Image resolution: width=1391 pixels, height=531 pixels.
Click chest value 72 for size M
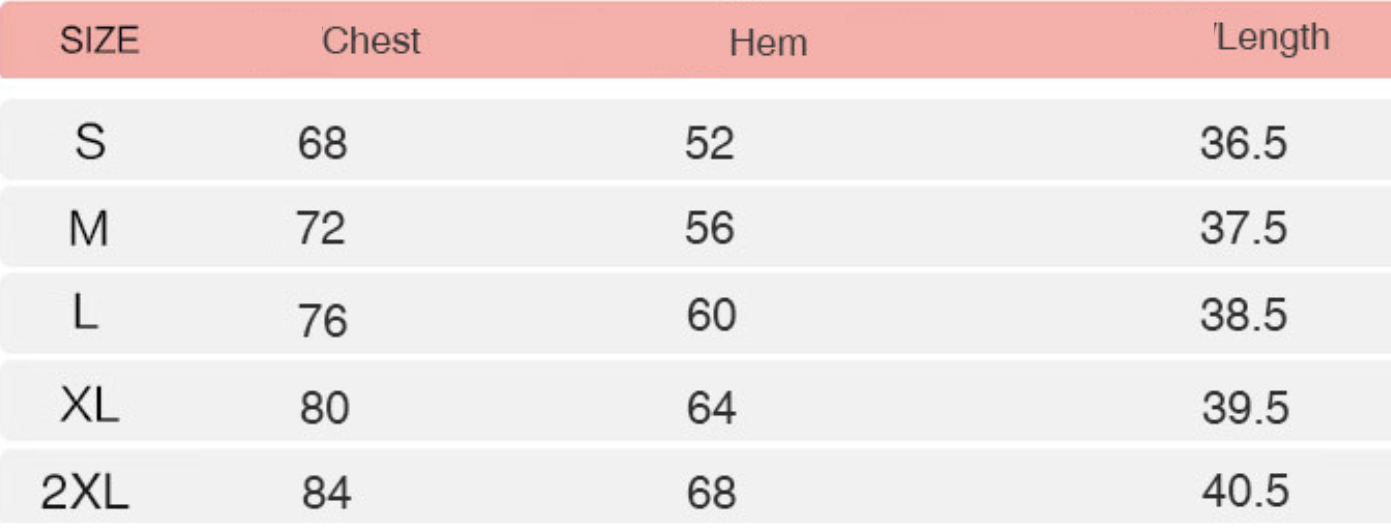321,230
